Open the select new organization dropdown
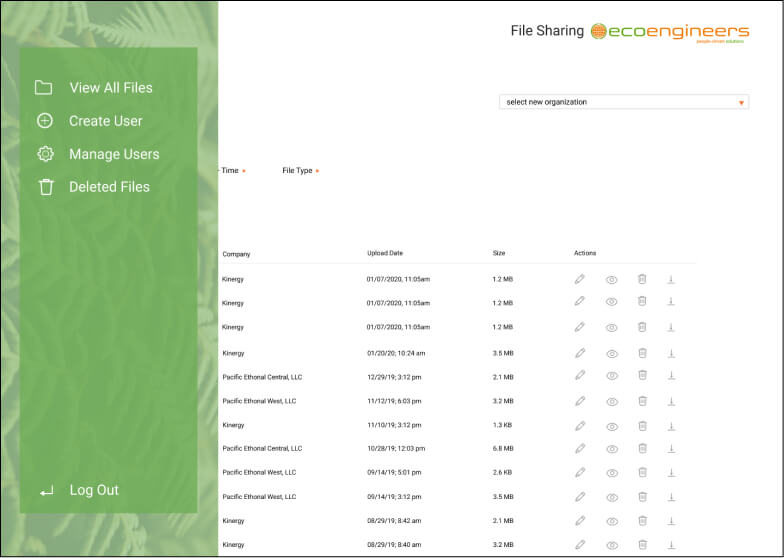Screen dimensions: 784x558 624,102
